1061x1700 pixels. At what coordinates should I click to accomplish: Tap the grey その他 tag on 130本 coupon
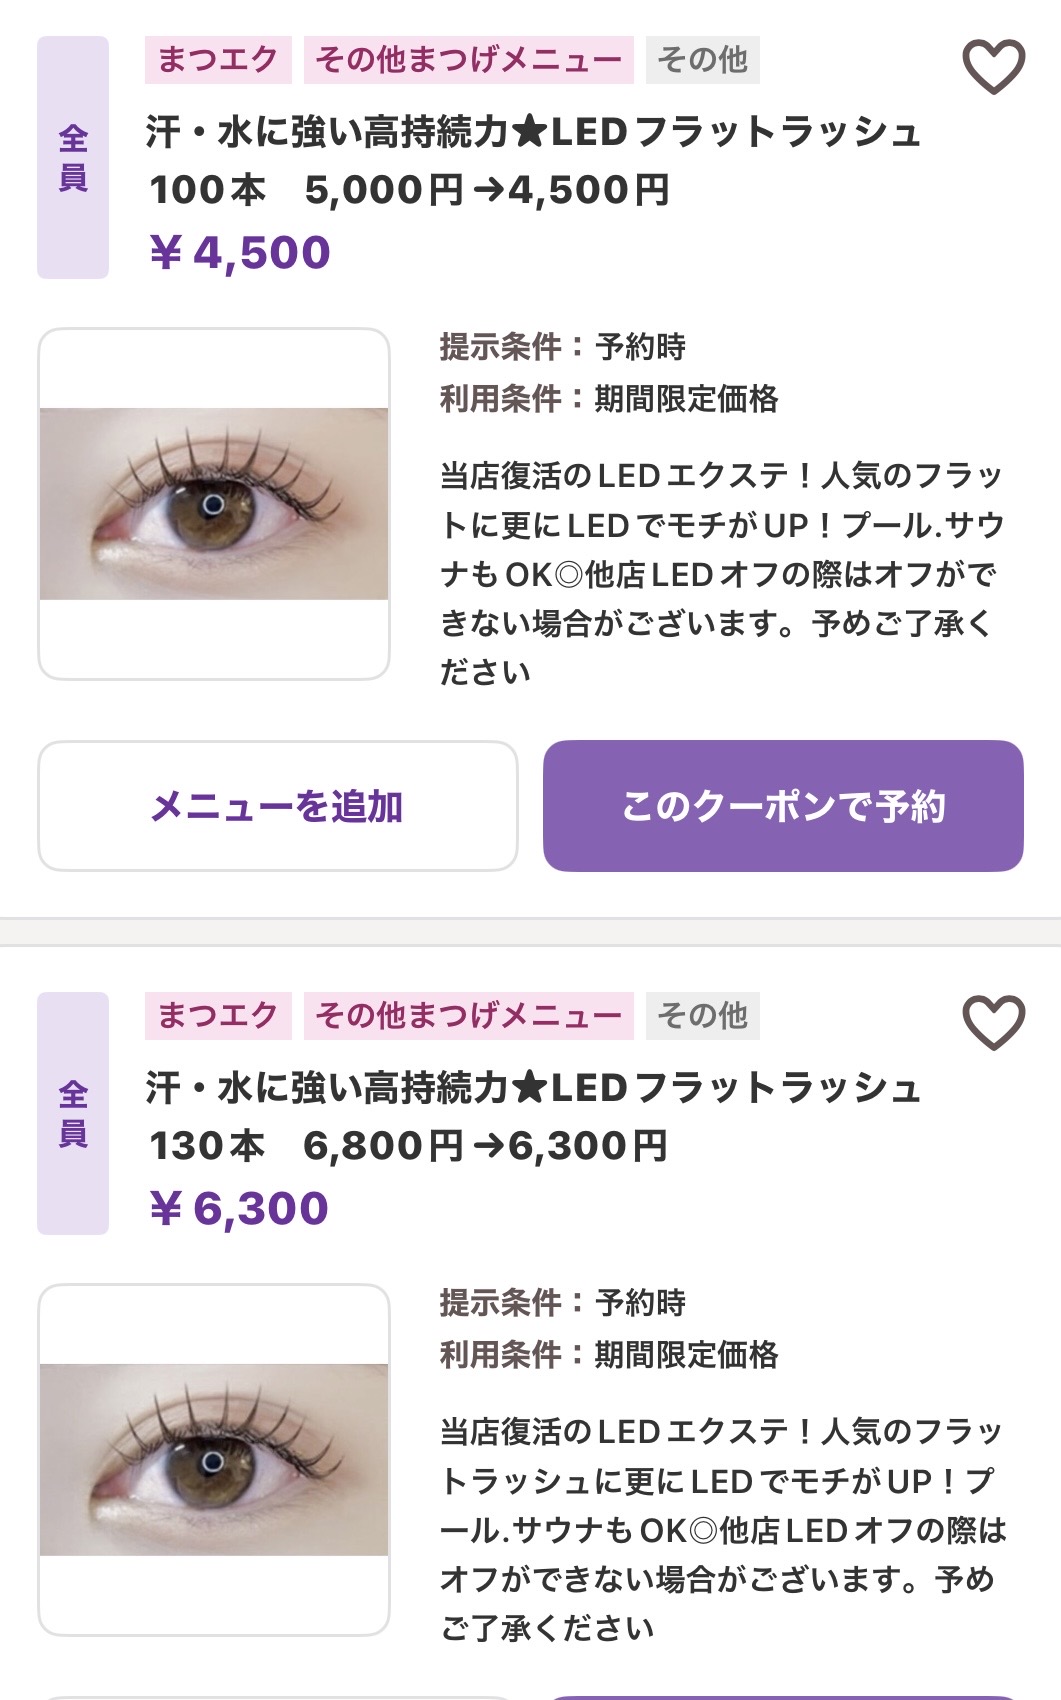pyautogui.click(x=703, y=1016)
